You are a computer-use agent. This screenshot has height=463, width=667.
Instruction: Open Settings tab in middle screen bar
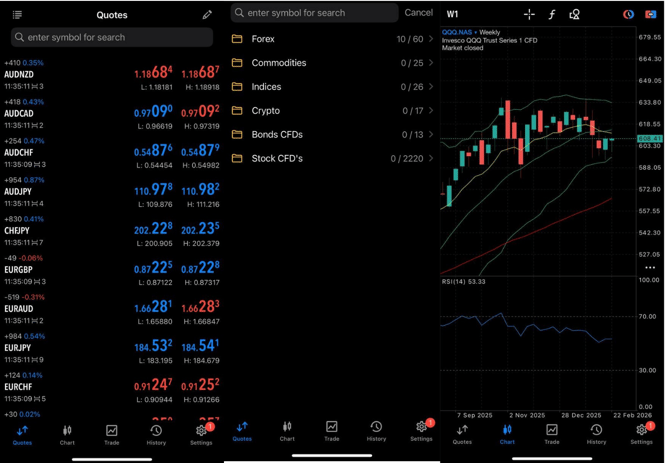422,431
